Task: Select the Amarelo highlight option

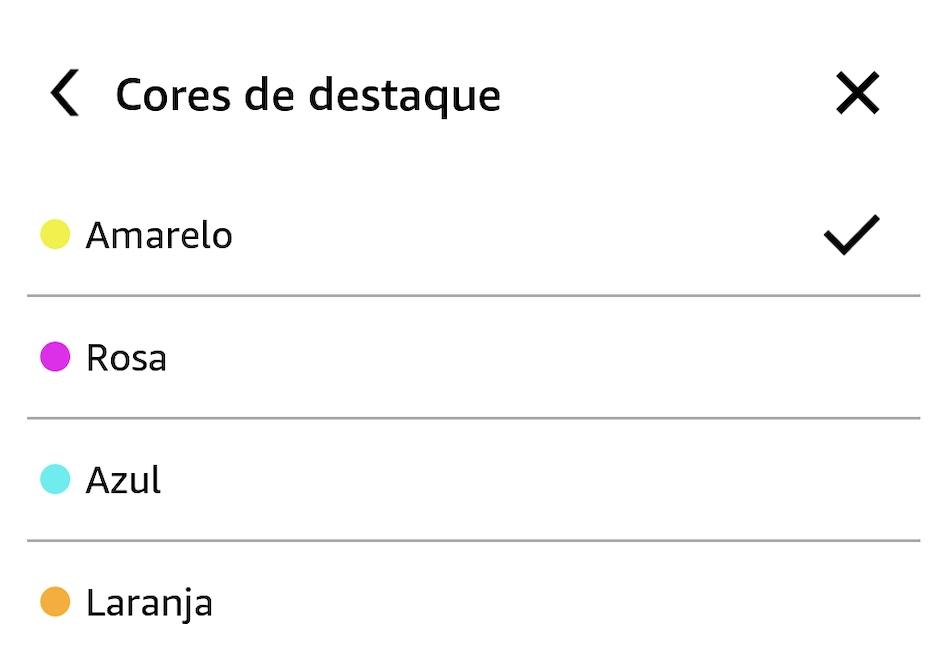Action: tap(160, 235)
